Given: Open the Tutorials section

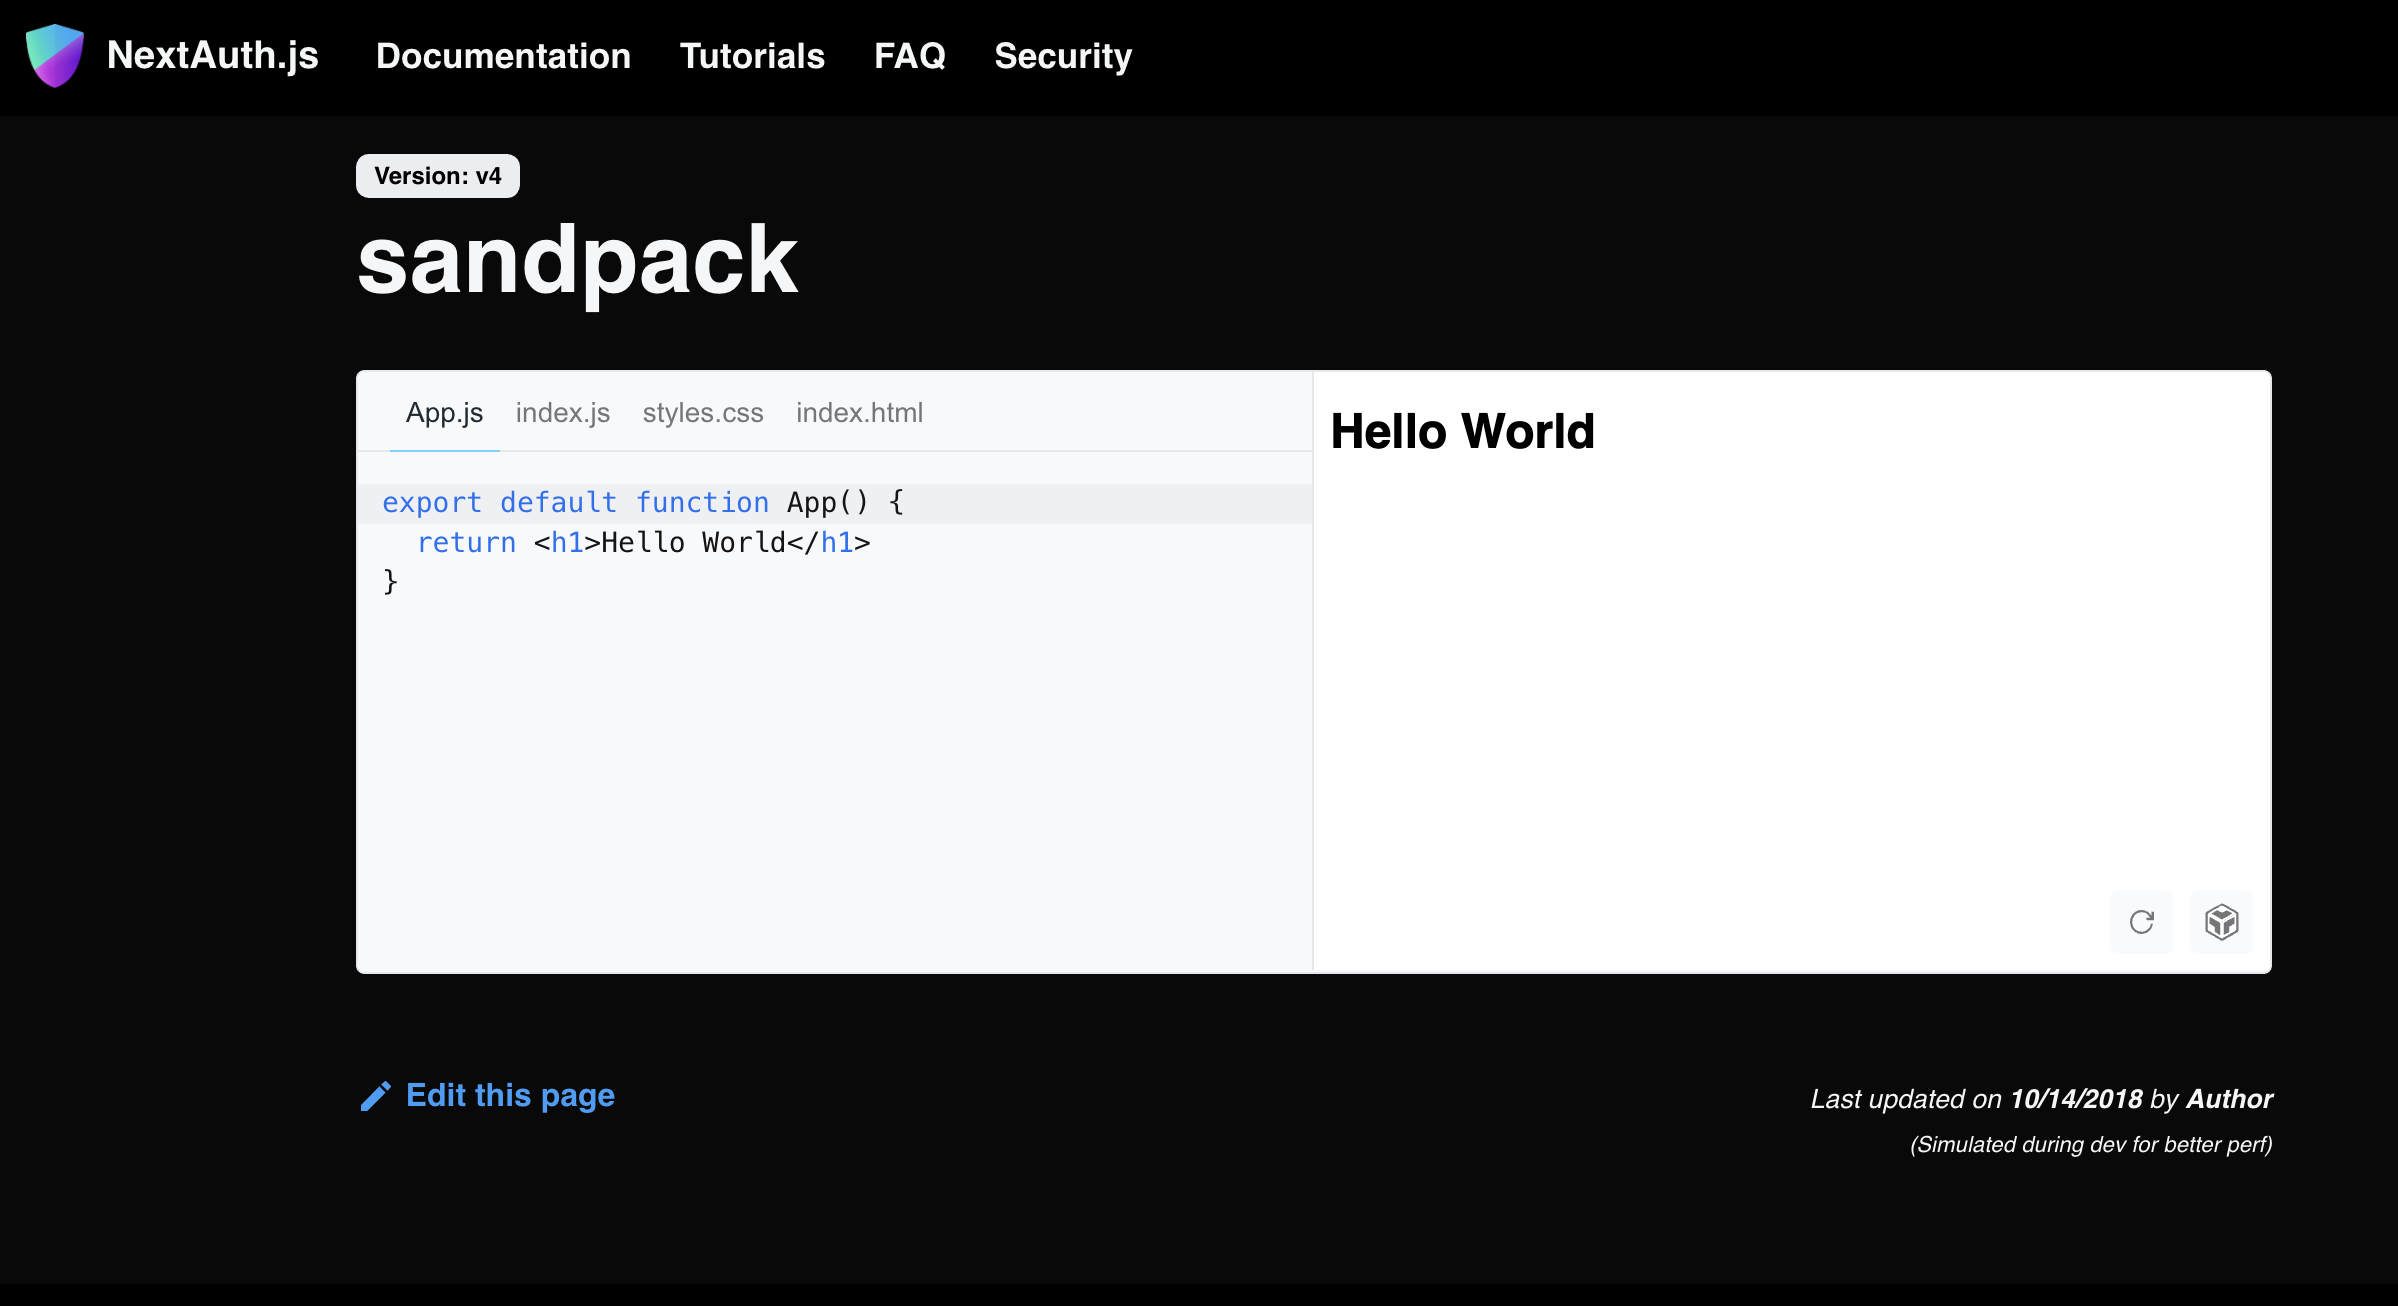Looking at the screenshot, I should click(752, 56).
